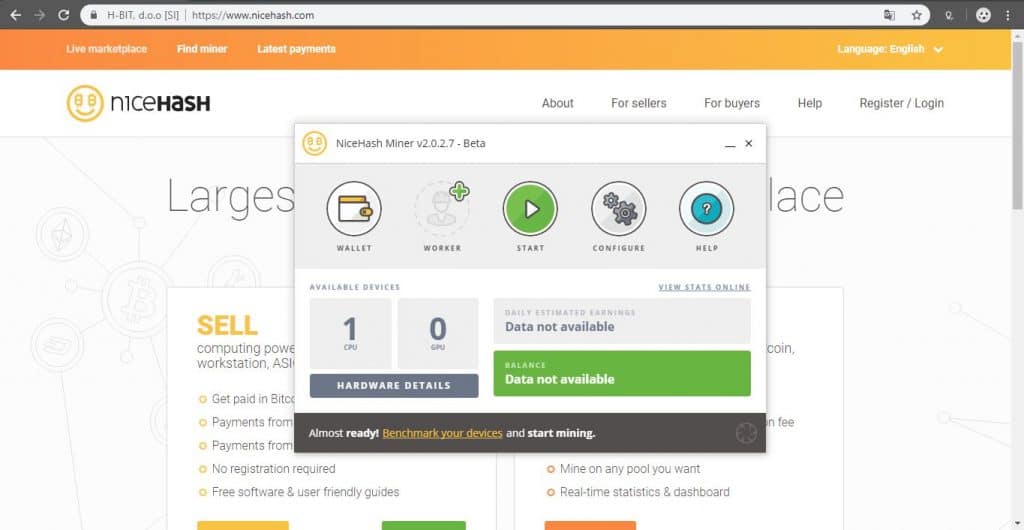Go back in the browser
Image resolution: width=1024 pixels, height=530 pixels.
point(16,15)
